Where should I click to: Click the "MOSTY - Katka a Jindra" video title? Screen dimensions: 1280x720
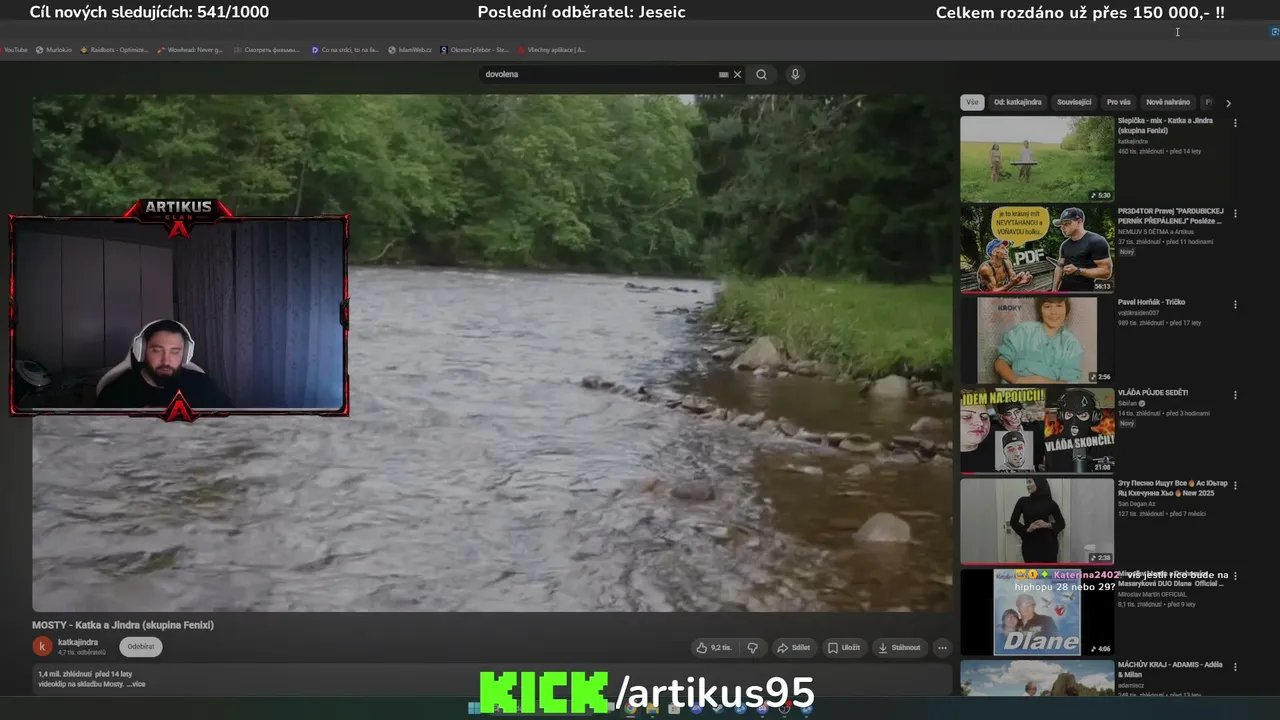[x=123, y=625]
